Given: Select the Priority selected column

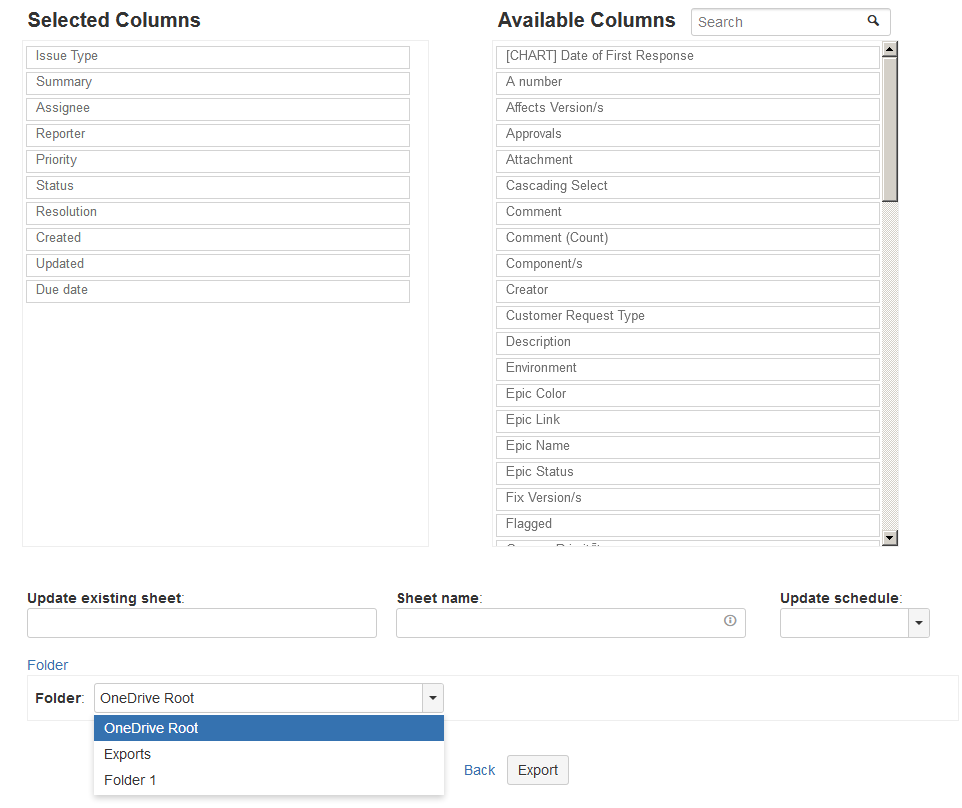Looking at the screenshot, I should pos(217,160).
